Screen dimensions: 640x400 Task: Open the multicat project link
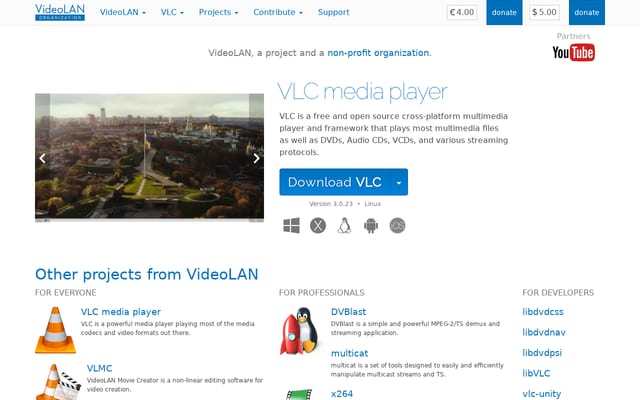(349, 353)
